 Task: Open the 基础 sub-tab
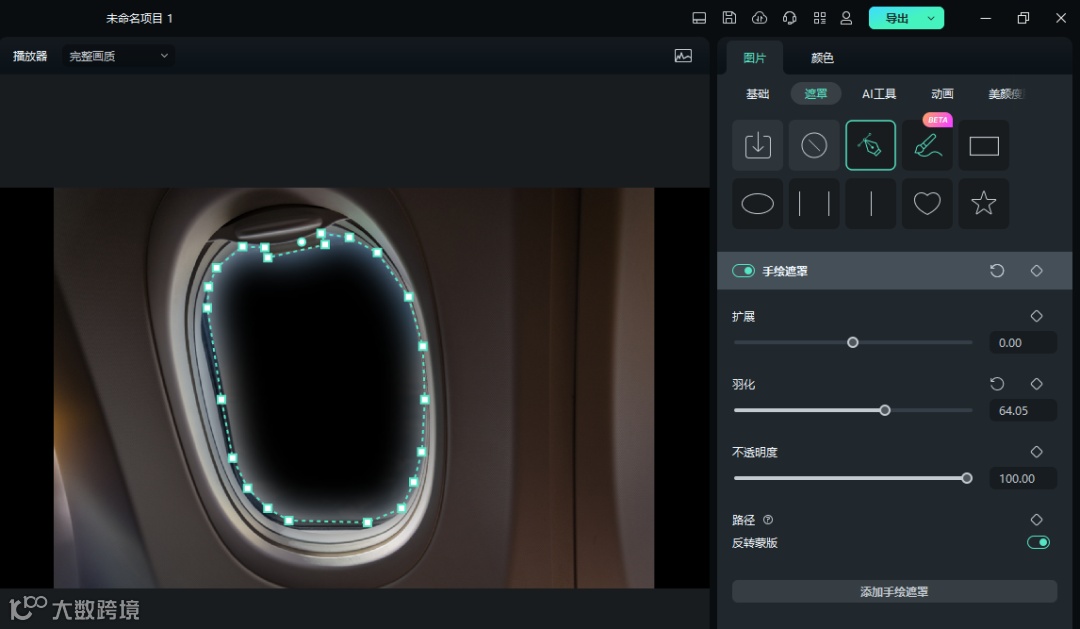pyautogui.click(x=757, y=94)
